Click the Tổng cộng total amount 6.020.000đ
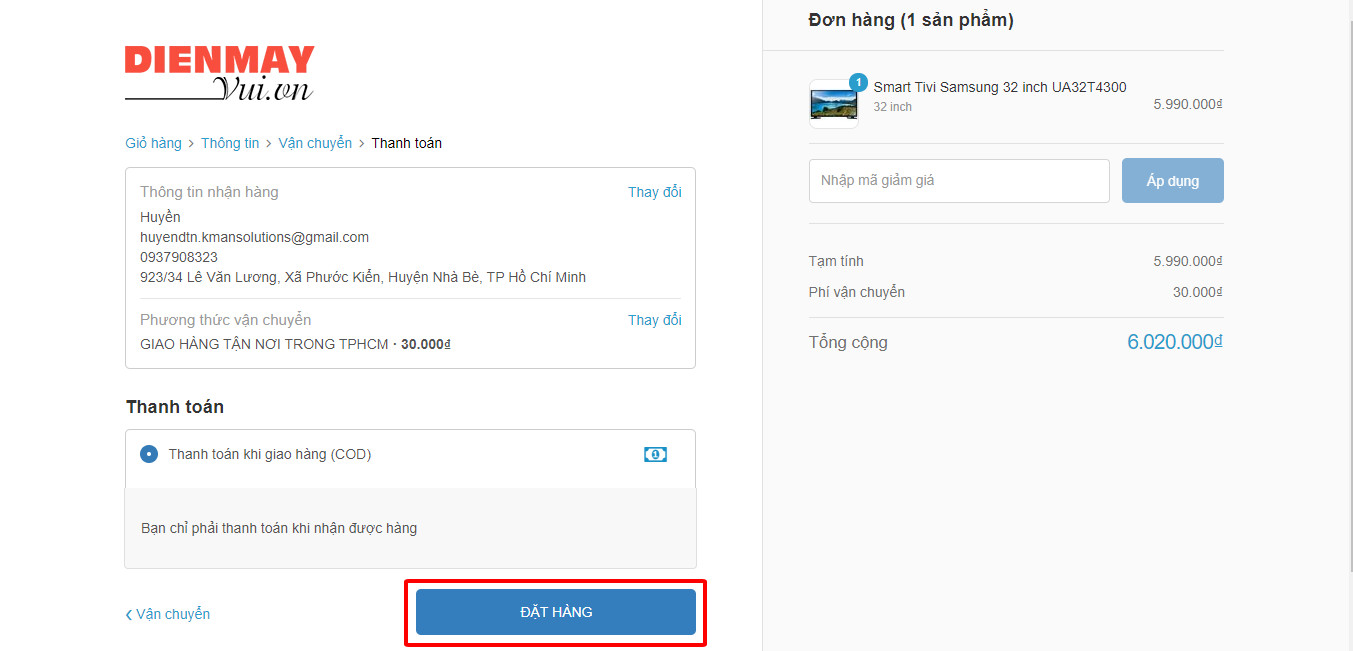The width and height of the screenshot is (1353, 651). (1174, 342)
